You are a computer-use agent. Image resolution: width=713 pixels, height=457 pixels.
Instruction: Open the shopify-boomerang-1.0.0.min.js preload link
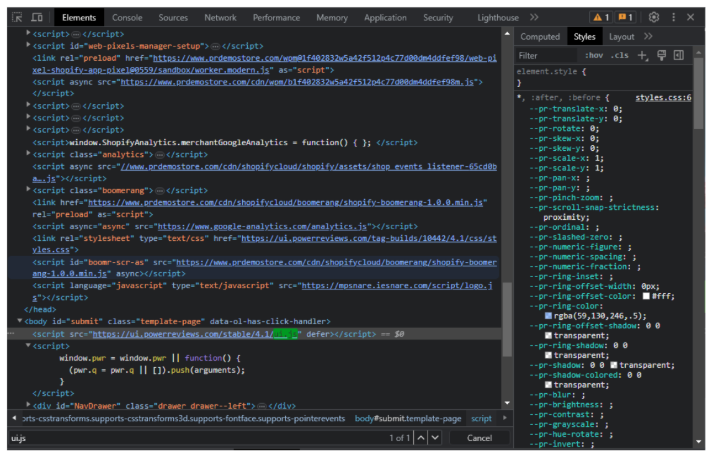(285, 202)
